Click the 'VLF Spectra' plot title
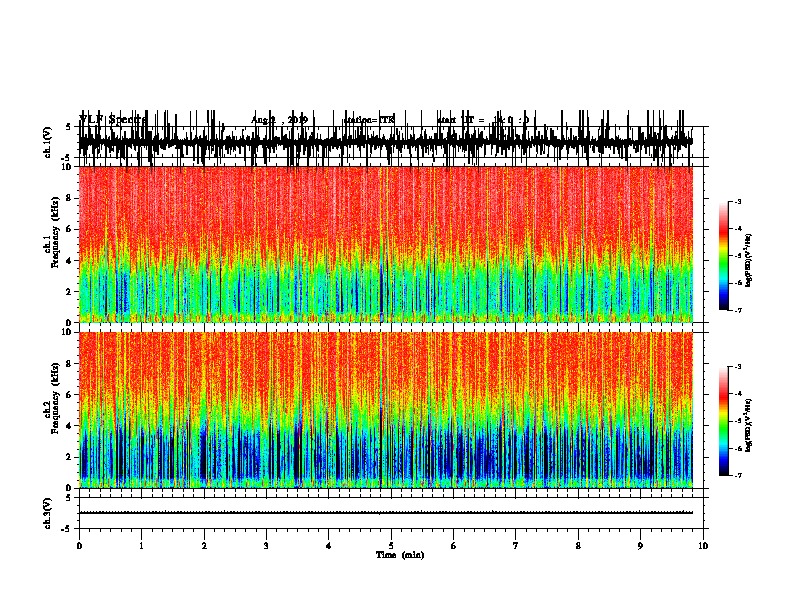The width and height of the screenshot is (792, 612). 113,119
